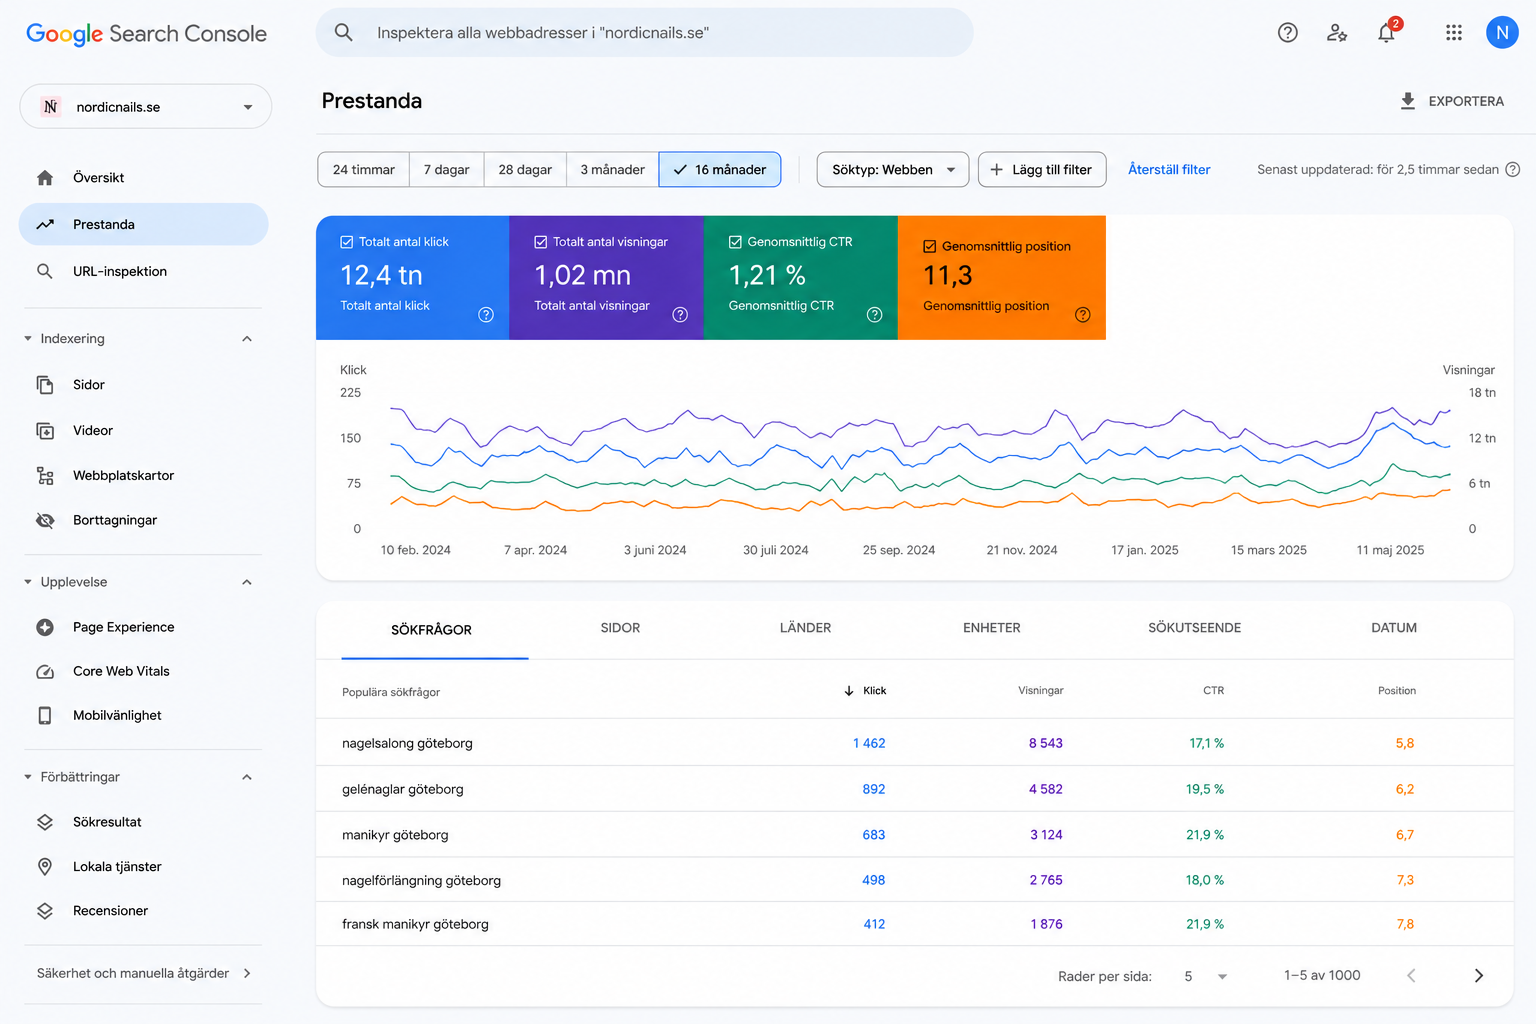Switch to the ENHETER tab
1536x1024 pixels.
coord(992,628)
